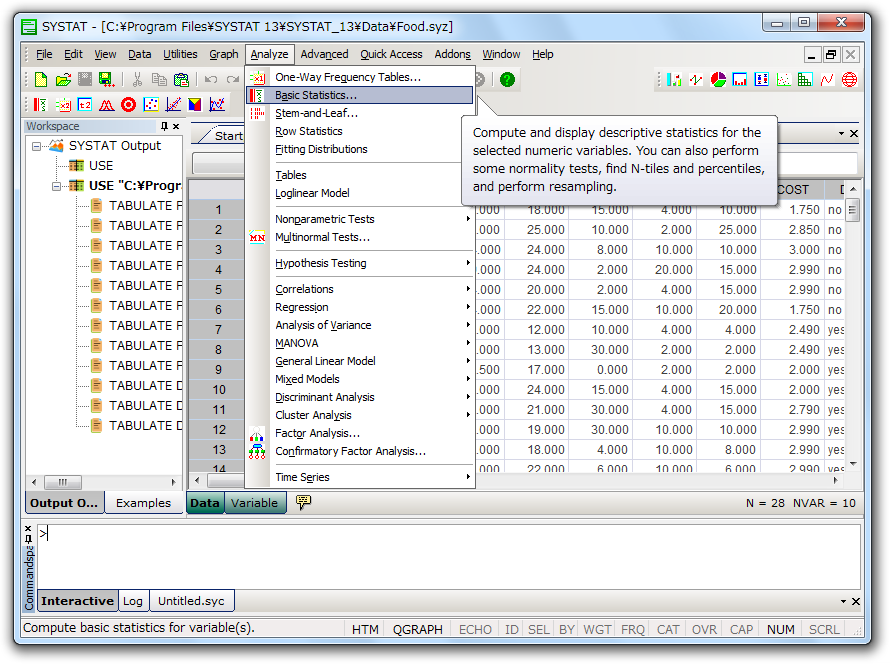Select the first USE tree item

point(100,166)
